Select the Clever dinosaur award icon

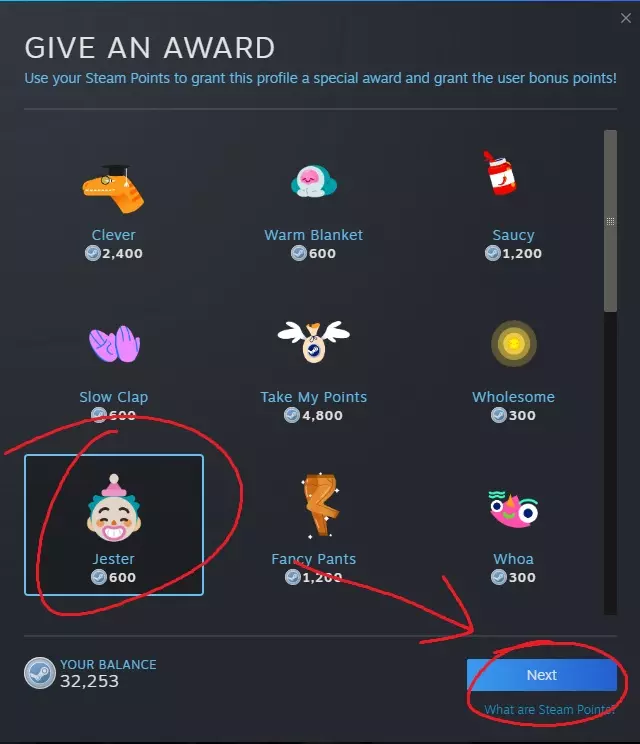[113, 188]
